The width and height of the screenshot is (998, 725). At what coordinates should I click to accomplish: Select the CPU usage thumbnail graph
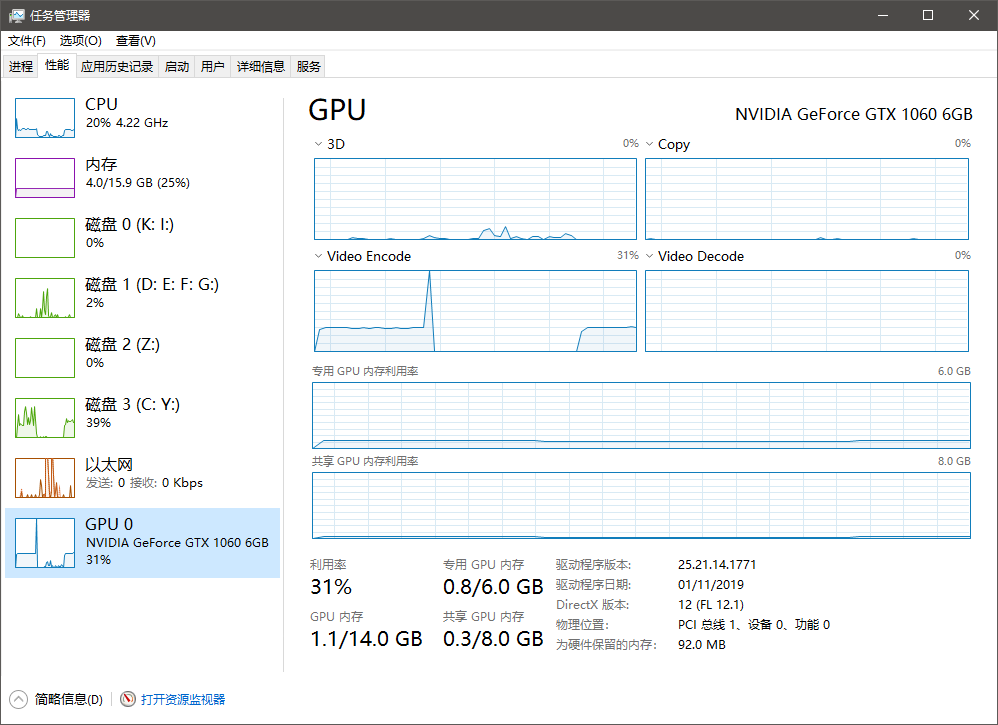[x=45, y=118]
